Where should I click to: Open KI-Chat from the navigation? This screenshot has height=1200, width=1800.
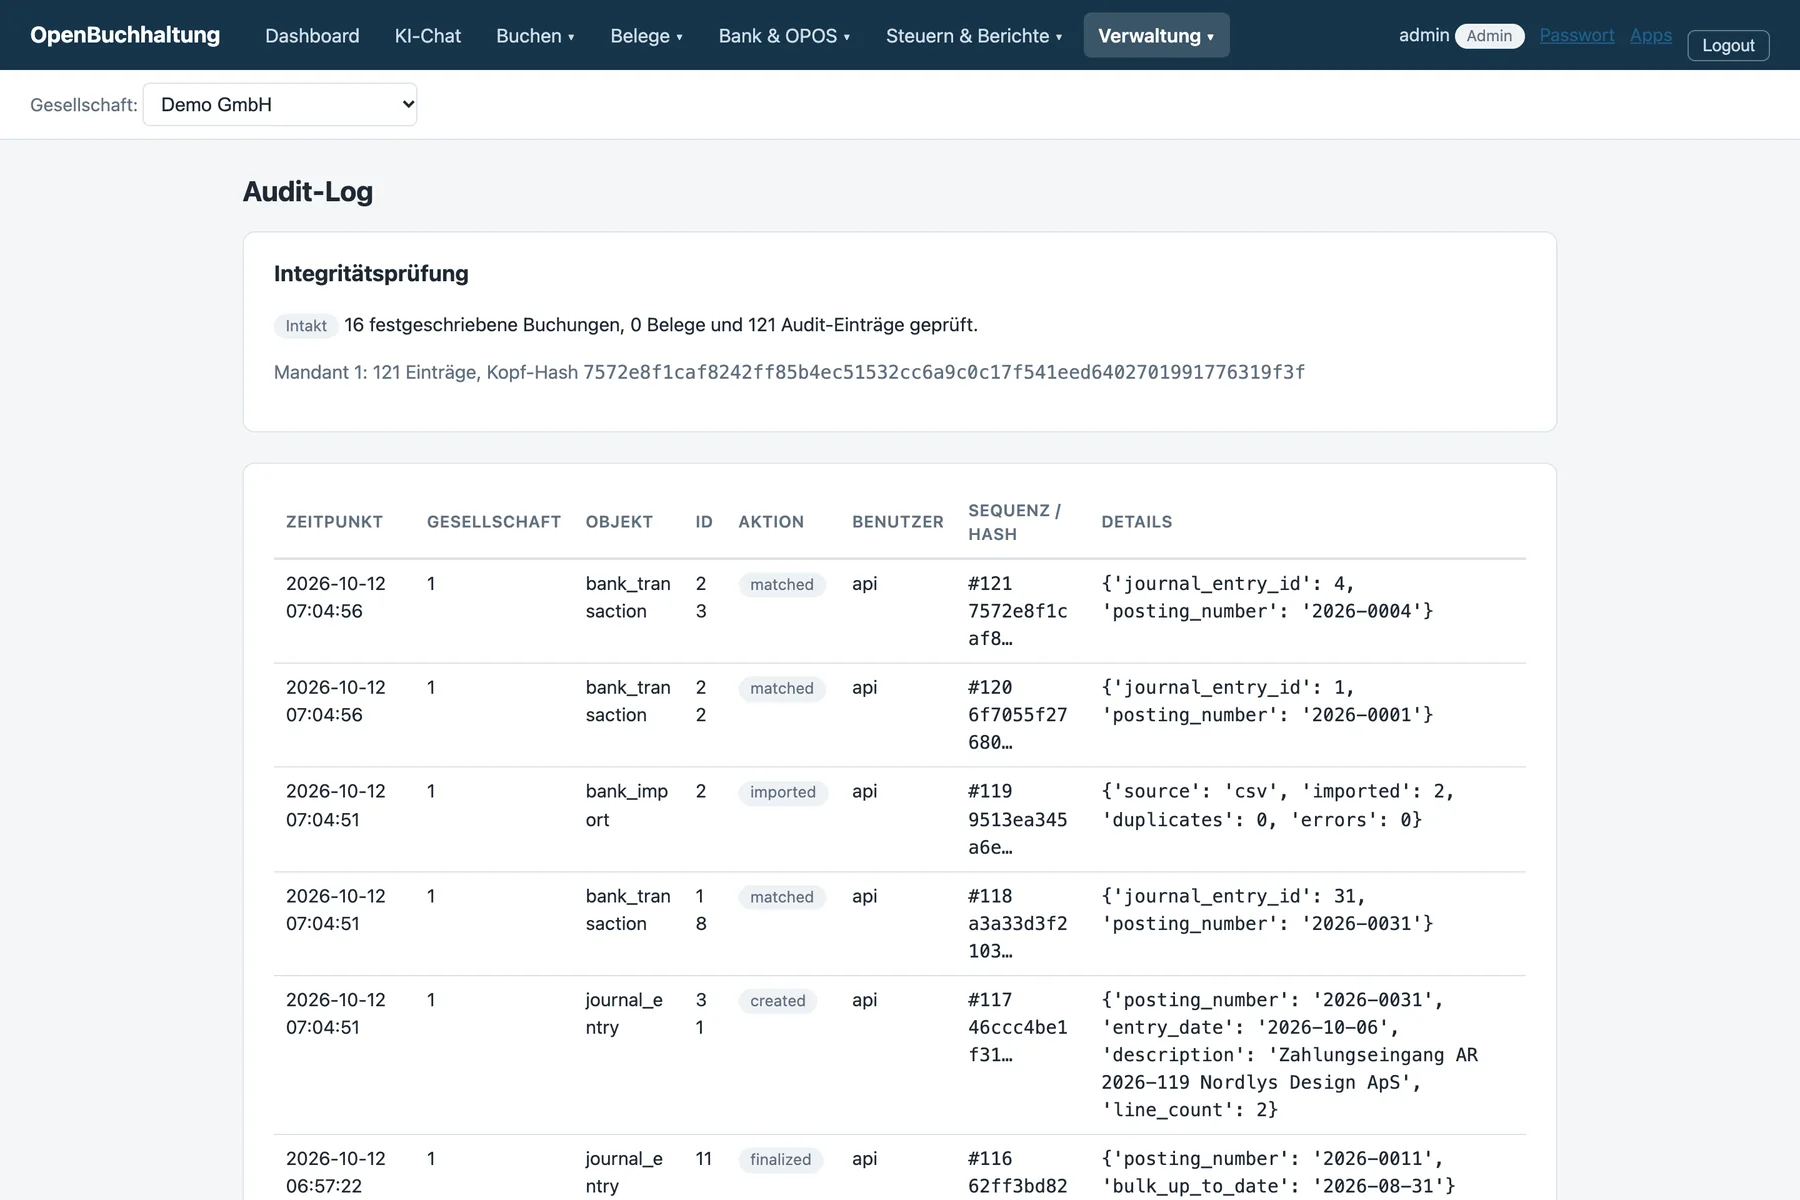[x=428, y=36]
